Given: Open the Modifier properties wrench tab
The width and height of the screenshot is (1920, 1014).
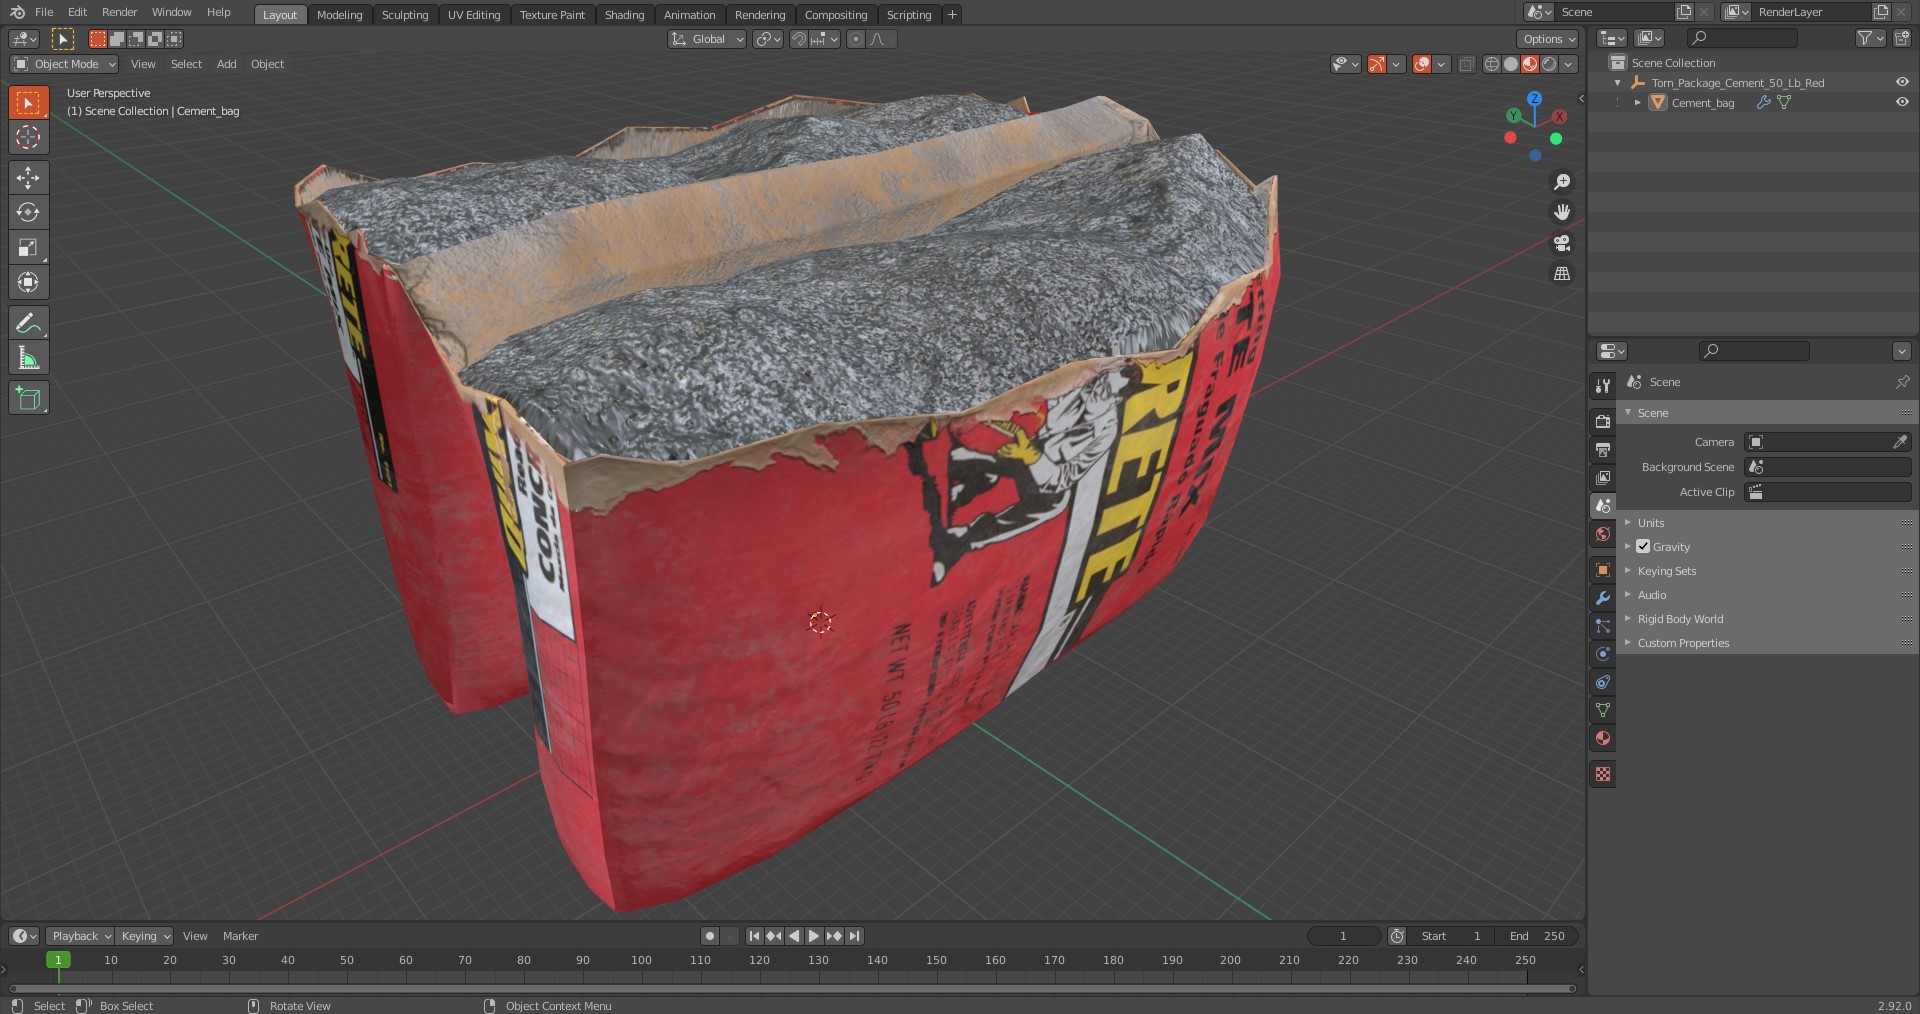Looking at the screenshot, I should (1603, 598).
